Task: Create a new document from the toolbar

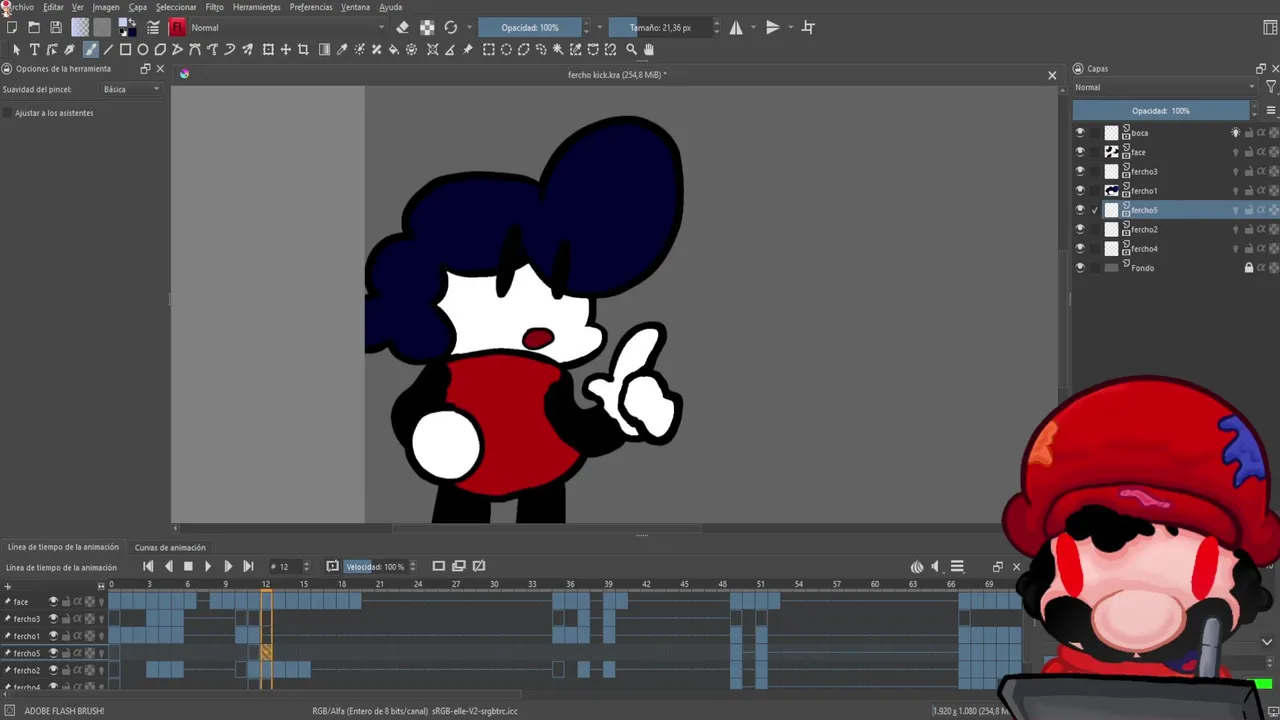Action: (x=12, y=28)
